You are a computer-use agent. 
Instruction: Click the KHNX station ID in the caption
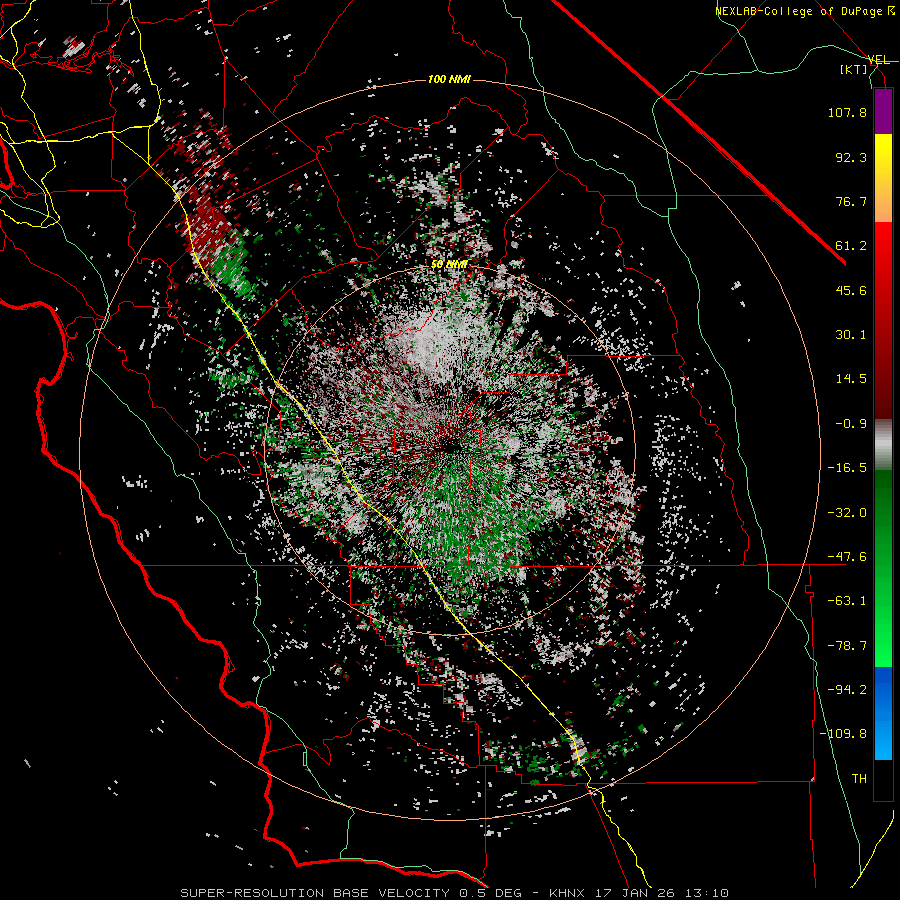(568, 893)
